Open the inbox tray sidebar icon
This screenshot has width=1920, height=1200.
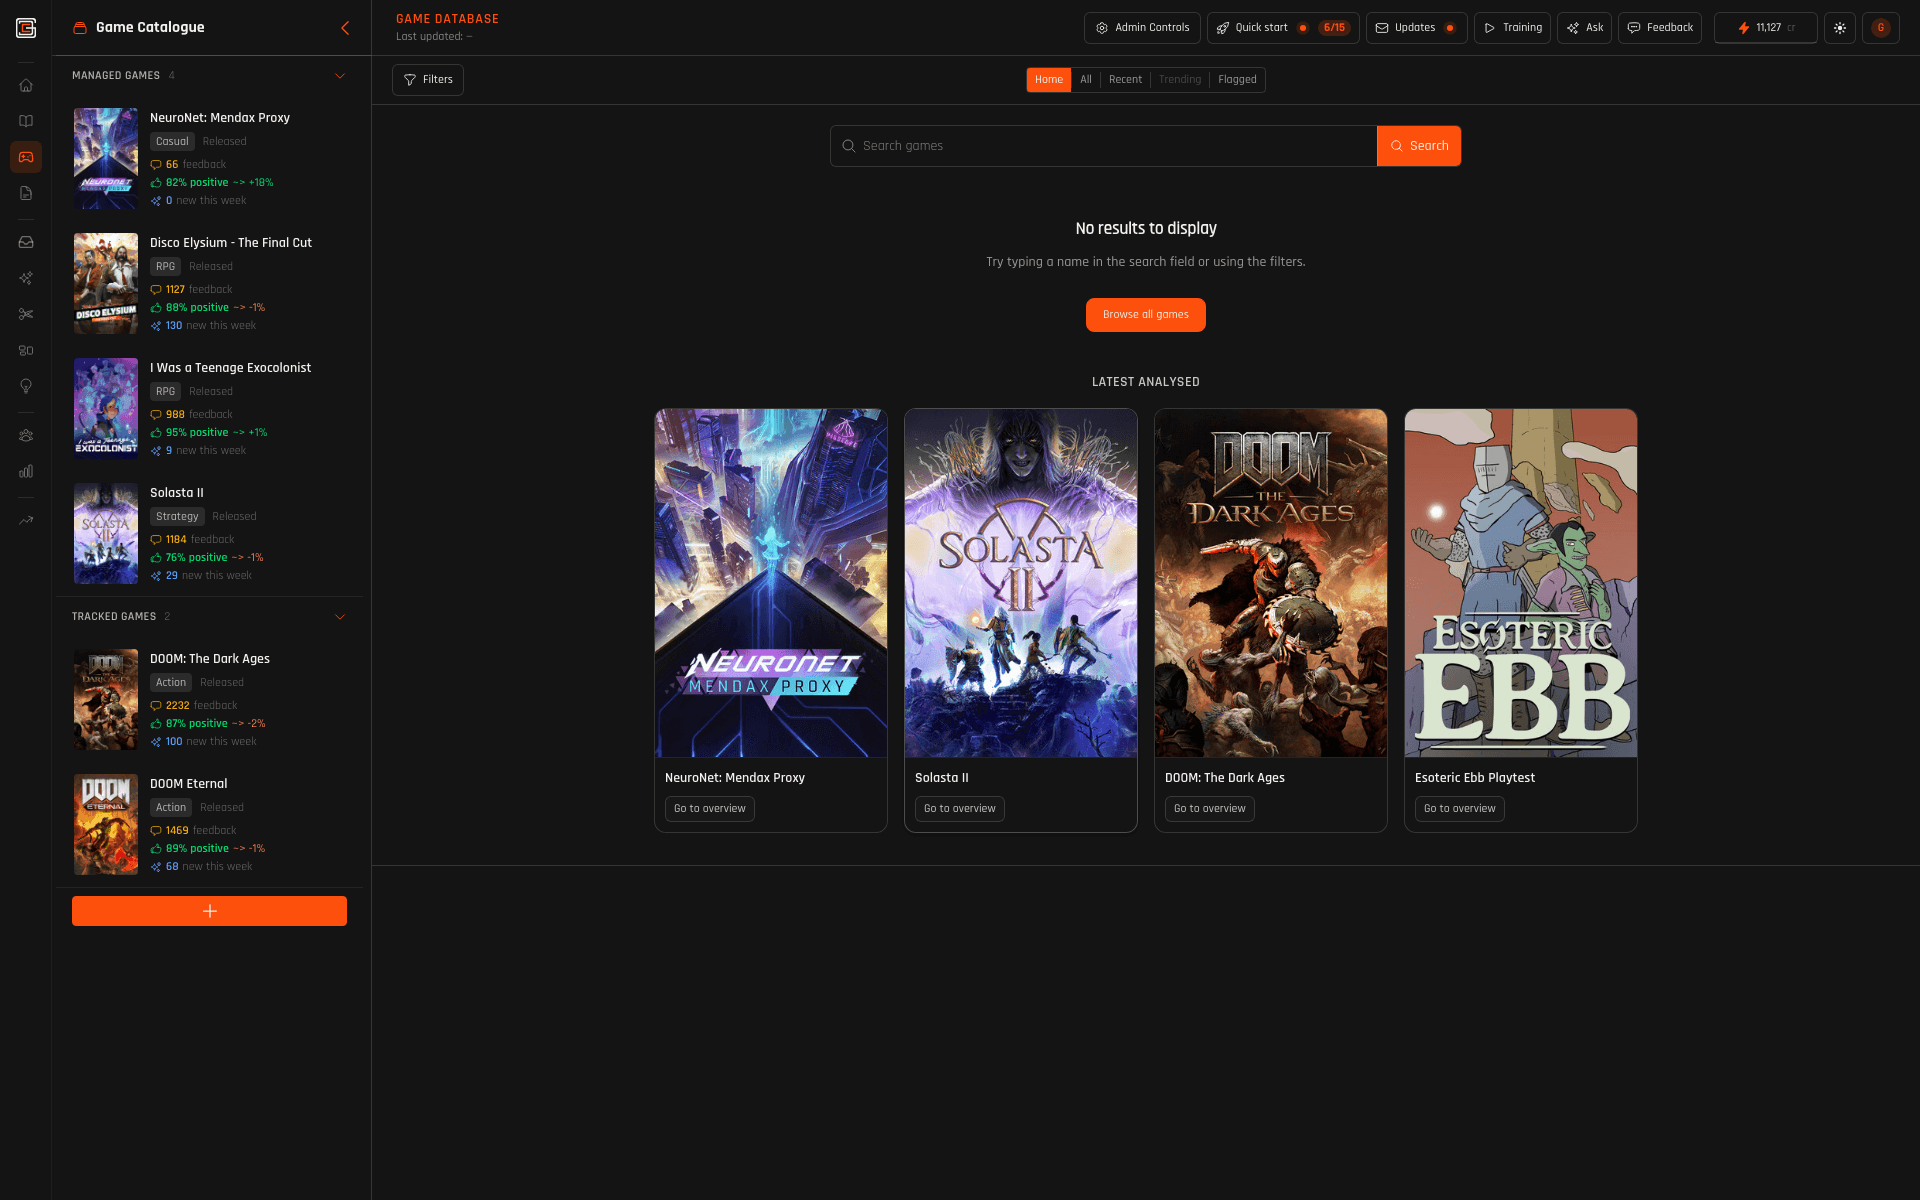26,242
